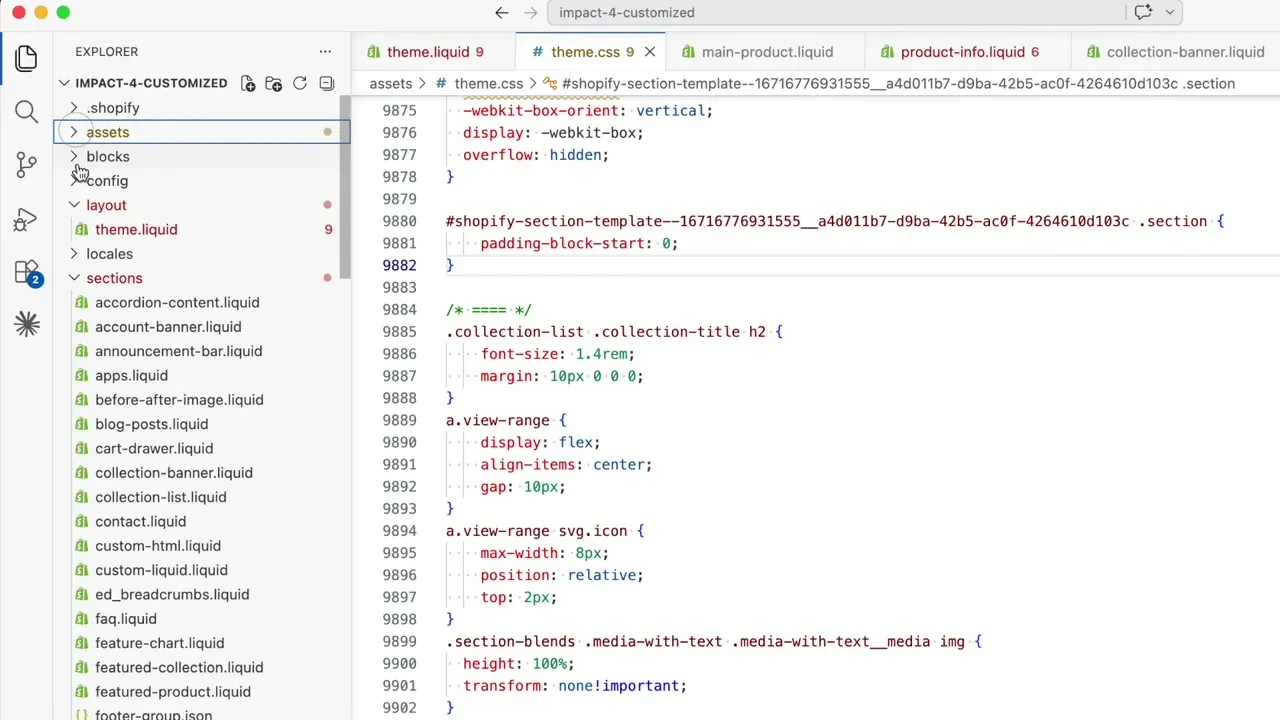Go forward with the navigation arrow
This screenshot has height=720, width=1280.
point(530,13)
